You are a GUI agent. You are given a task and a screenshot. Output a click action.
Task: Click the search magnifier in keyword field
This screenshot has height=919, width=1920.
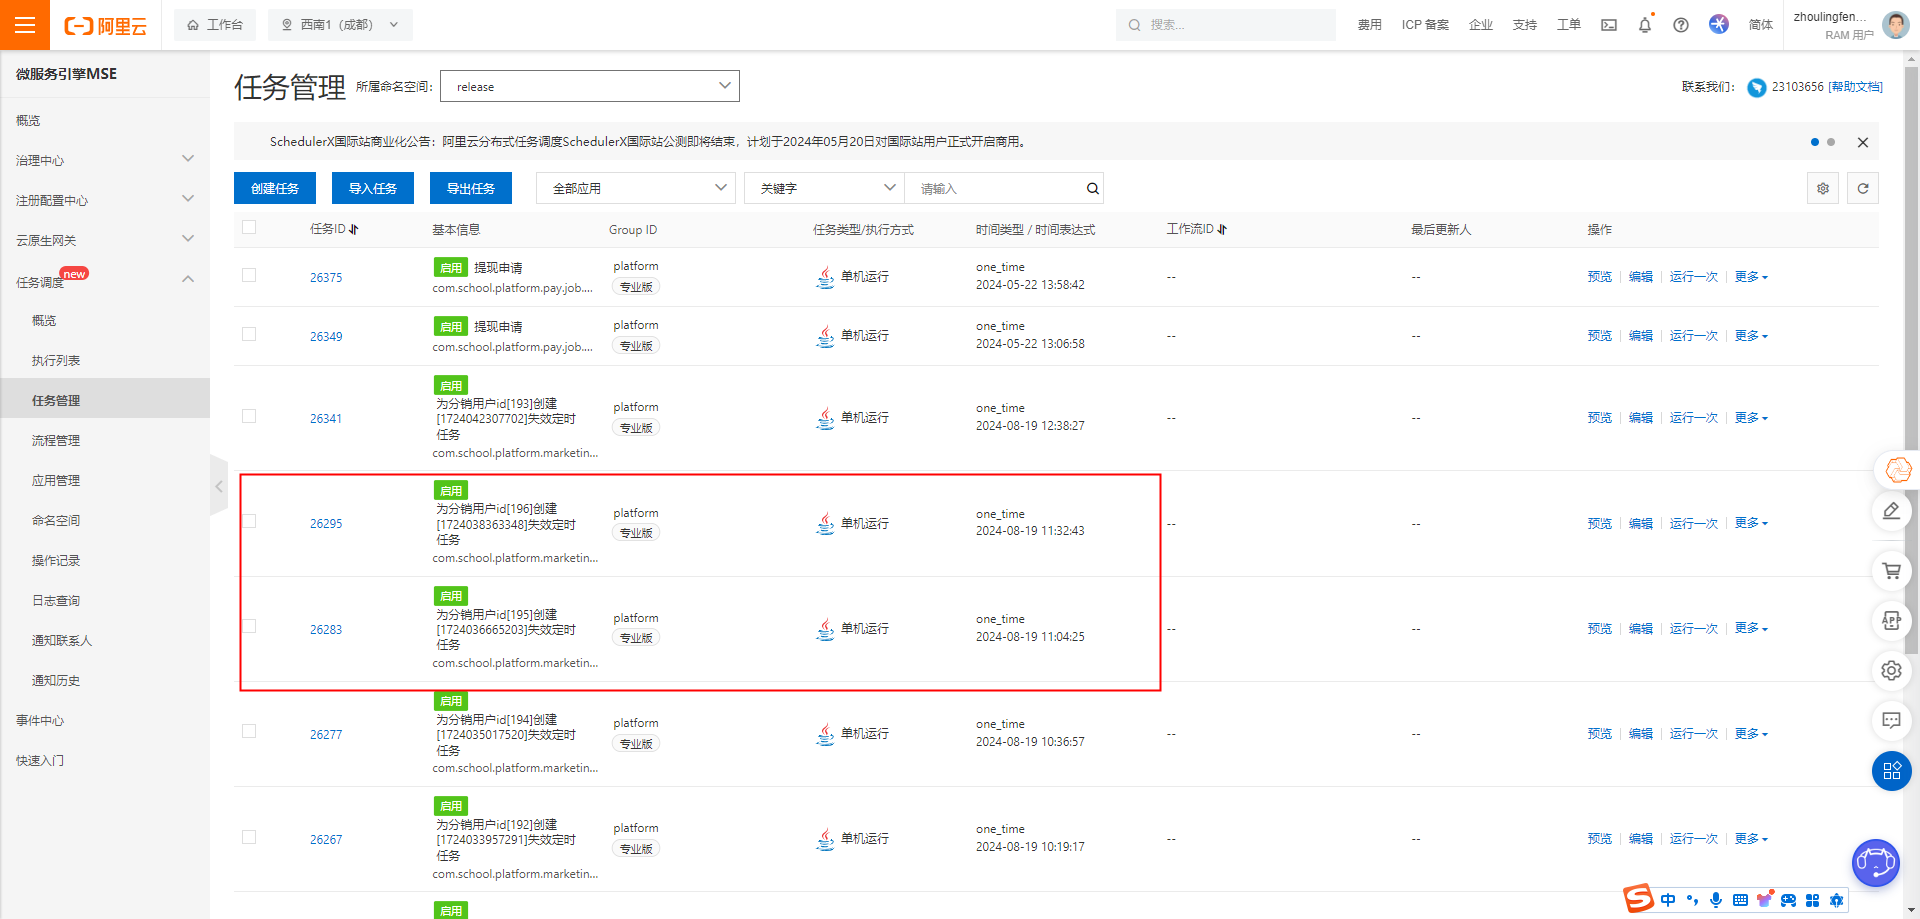pyautogui.click(x=1093, y=188)
